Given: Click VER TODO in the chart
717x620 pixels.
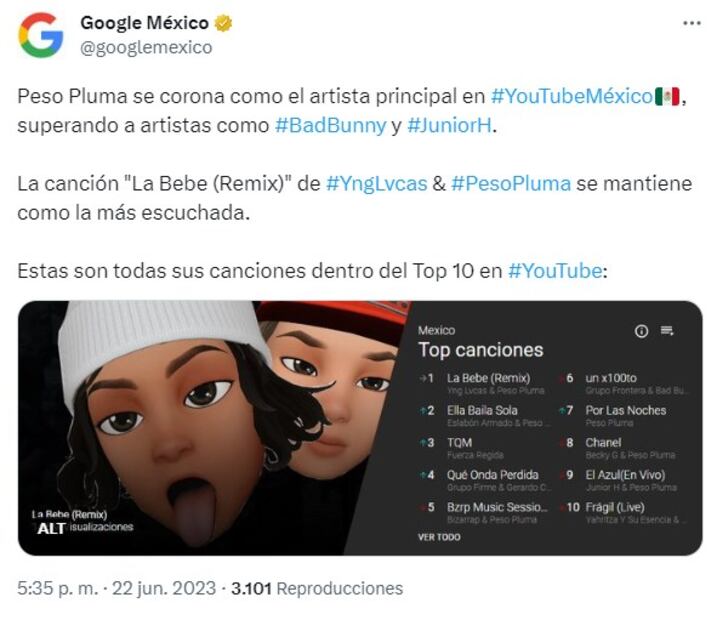Looking at the screenshot, I should click(439, 537).
